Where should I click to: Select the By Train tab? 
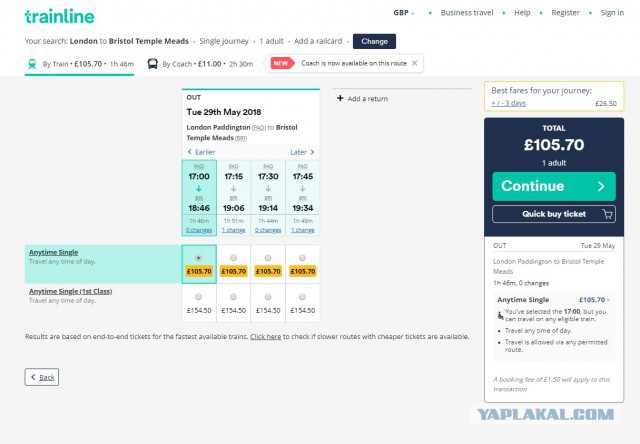(x=80, y=64)
